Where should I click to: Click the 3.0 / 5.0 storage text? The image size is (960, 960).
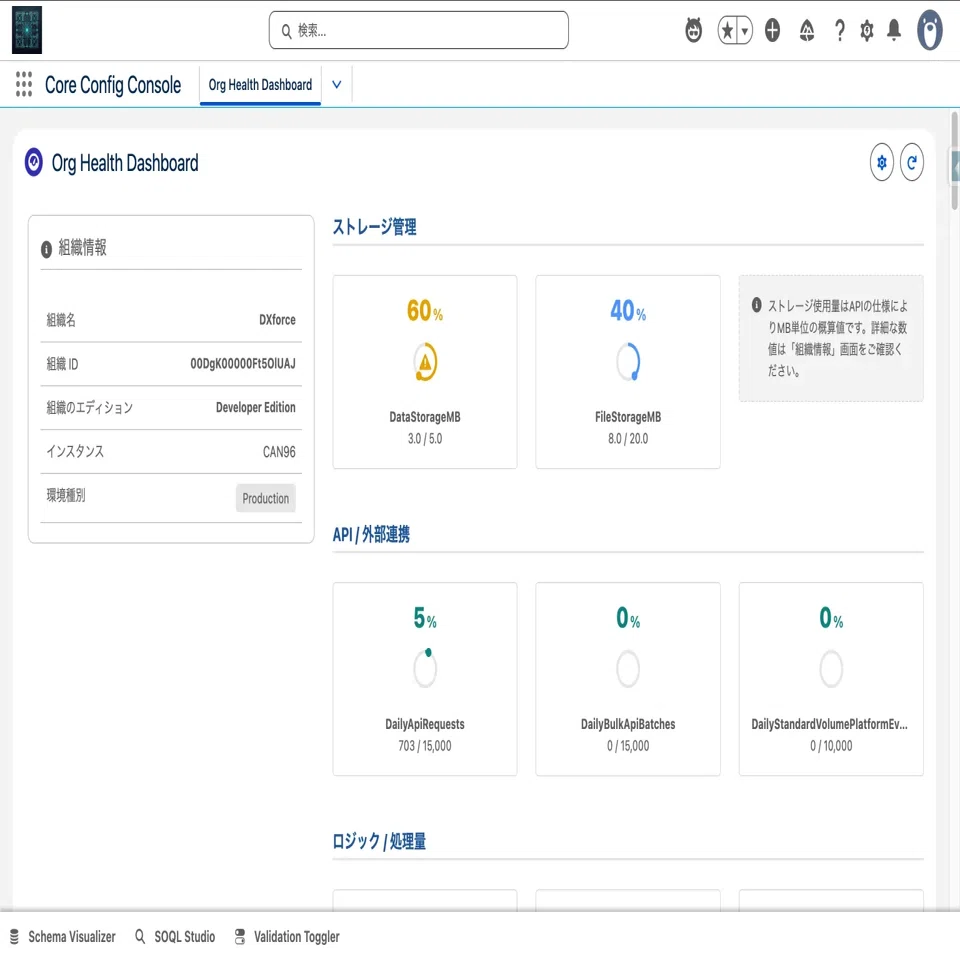pyautogui.click(x=425, y=438)
